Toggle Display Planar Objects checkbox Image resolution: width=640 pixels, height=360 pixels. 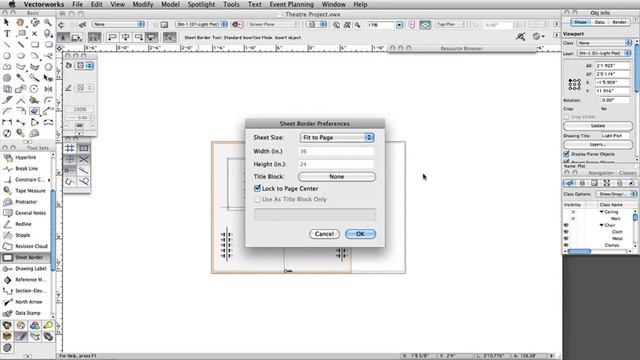pyautogui.click(x=566, y=154)
